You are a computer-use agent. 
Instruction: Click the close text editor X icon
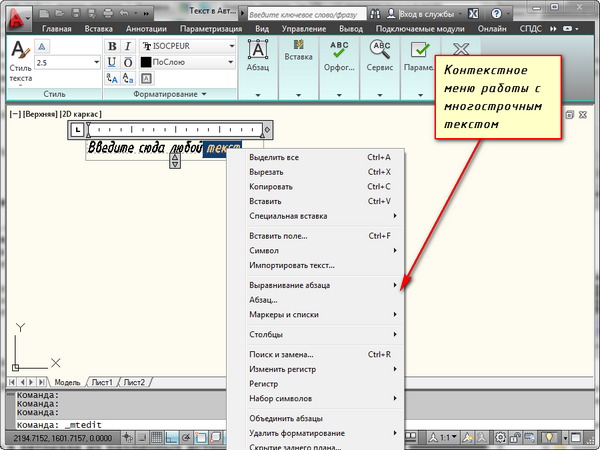click(x=461, y=48)
